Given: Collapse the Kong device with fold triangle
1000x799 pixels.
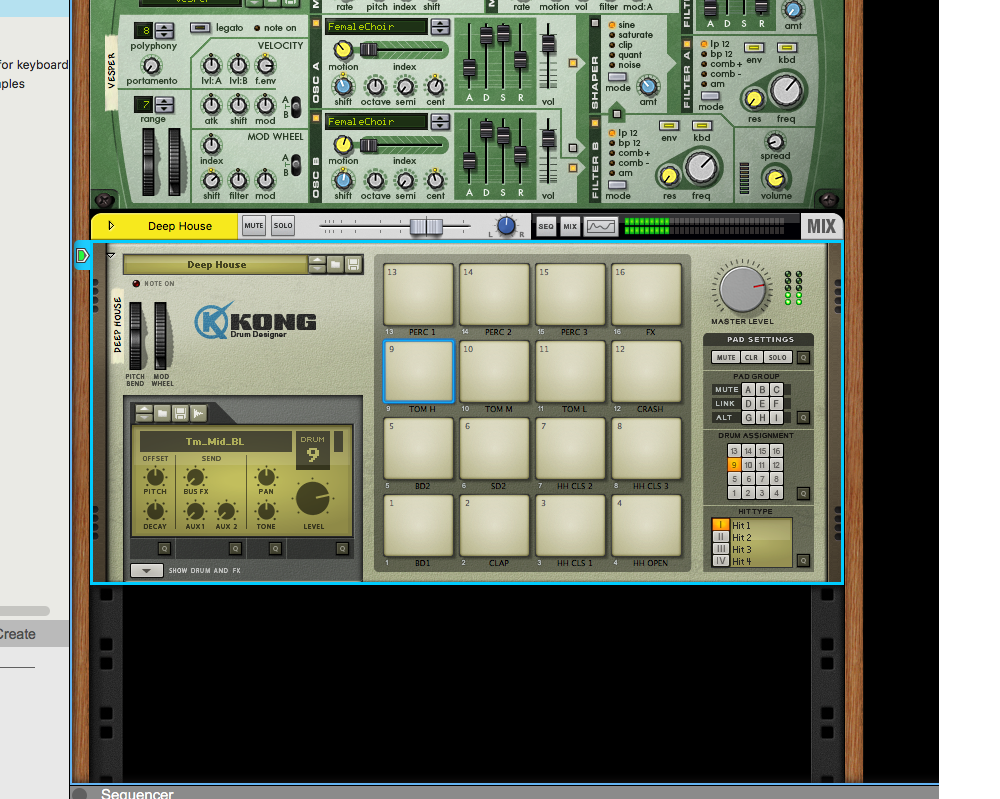Looking at the screenshot, I should click(x=111, y=256).
